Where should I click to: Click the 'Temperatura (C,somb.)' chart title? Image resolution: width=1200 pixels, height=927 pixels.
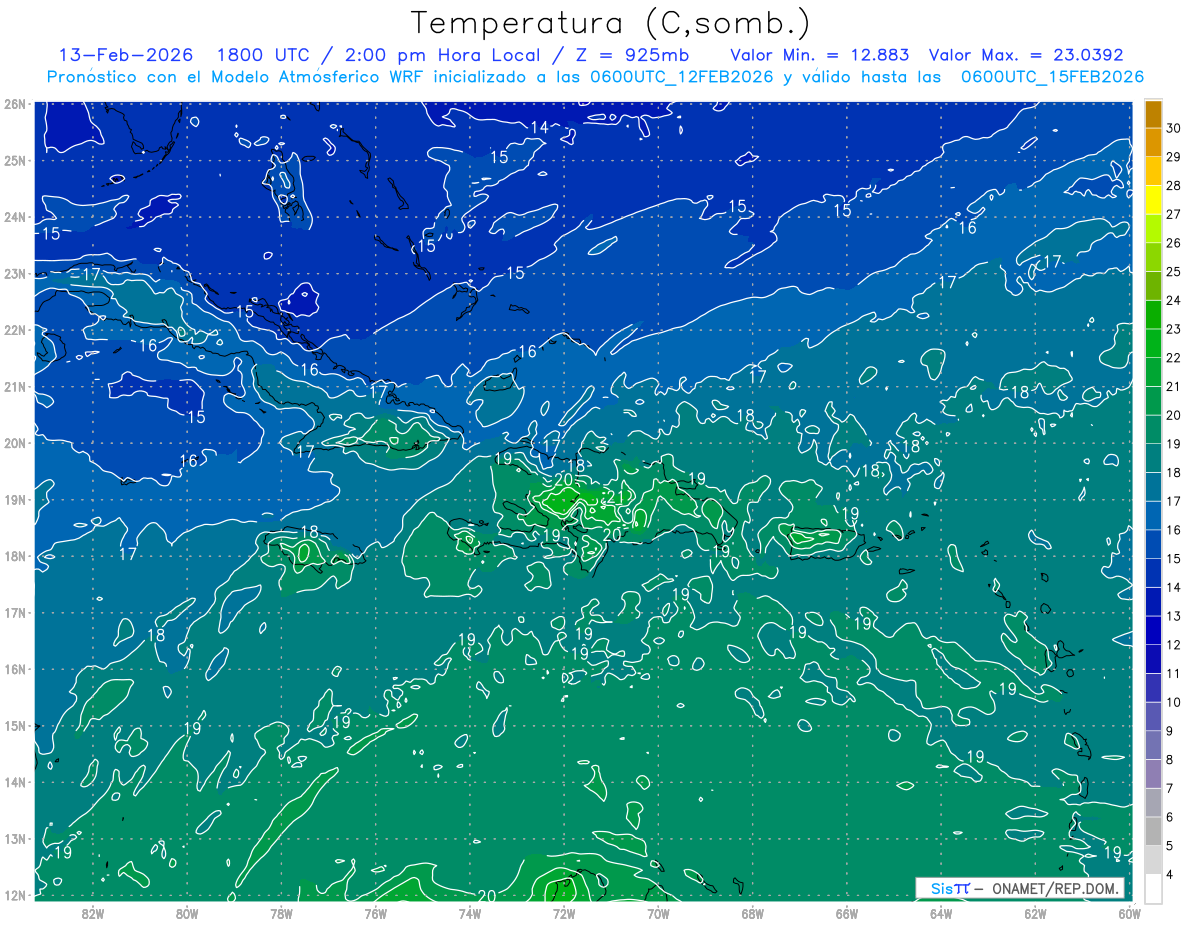coord(611,24)
